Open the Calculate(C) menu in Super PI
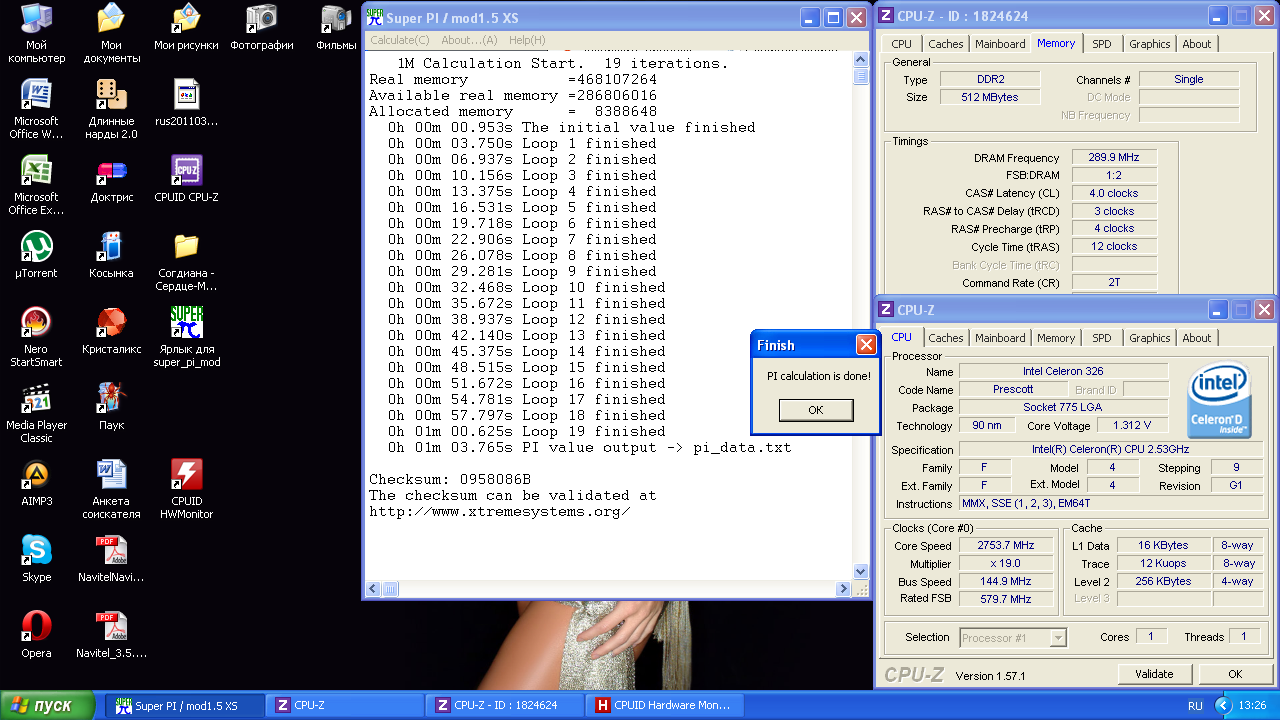 coord(399,40)
